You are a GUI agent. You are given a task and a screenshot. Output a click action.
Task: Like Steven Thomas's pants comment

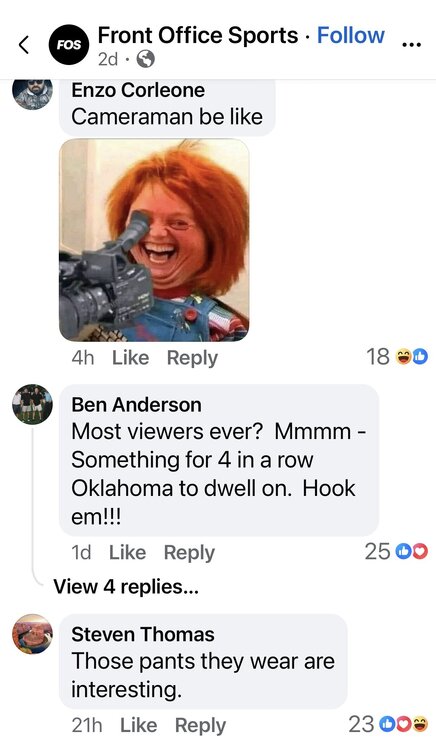(139, 725)
